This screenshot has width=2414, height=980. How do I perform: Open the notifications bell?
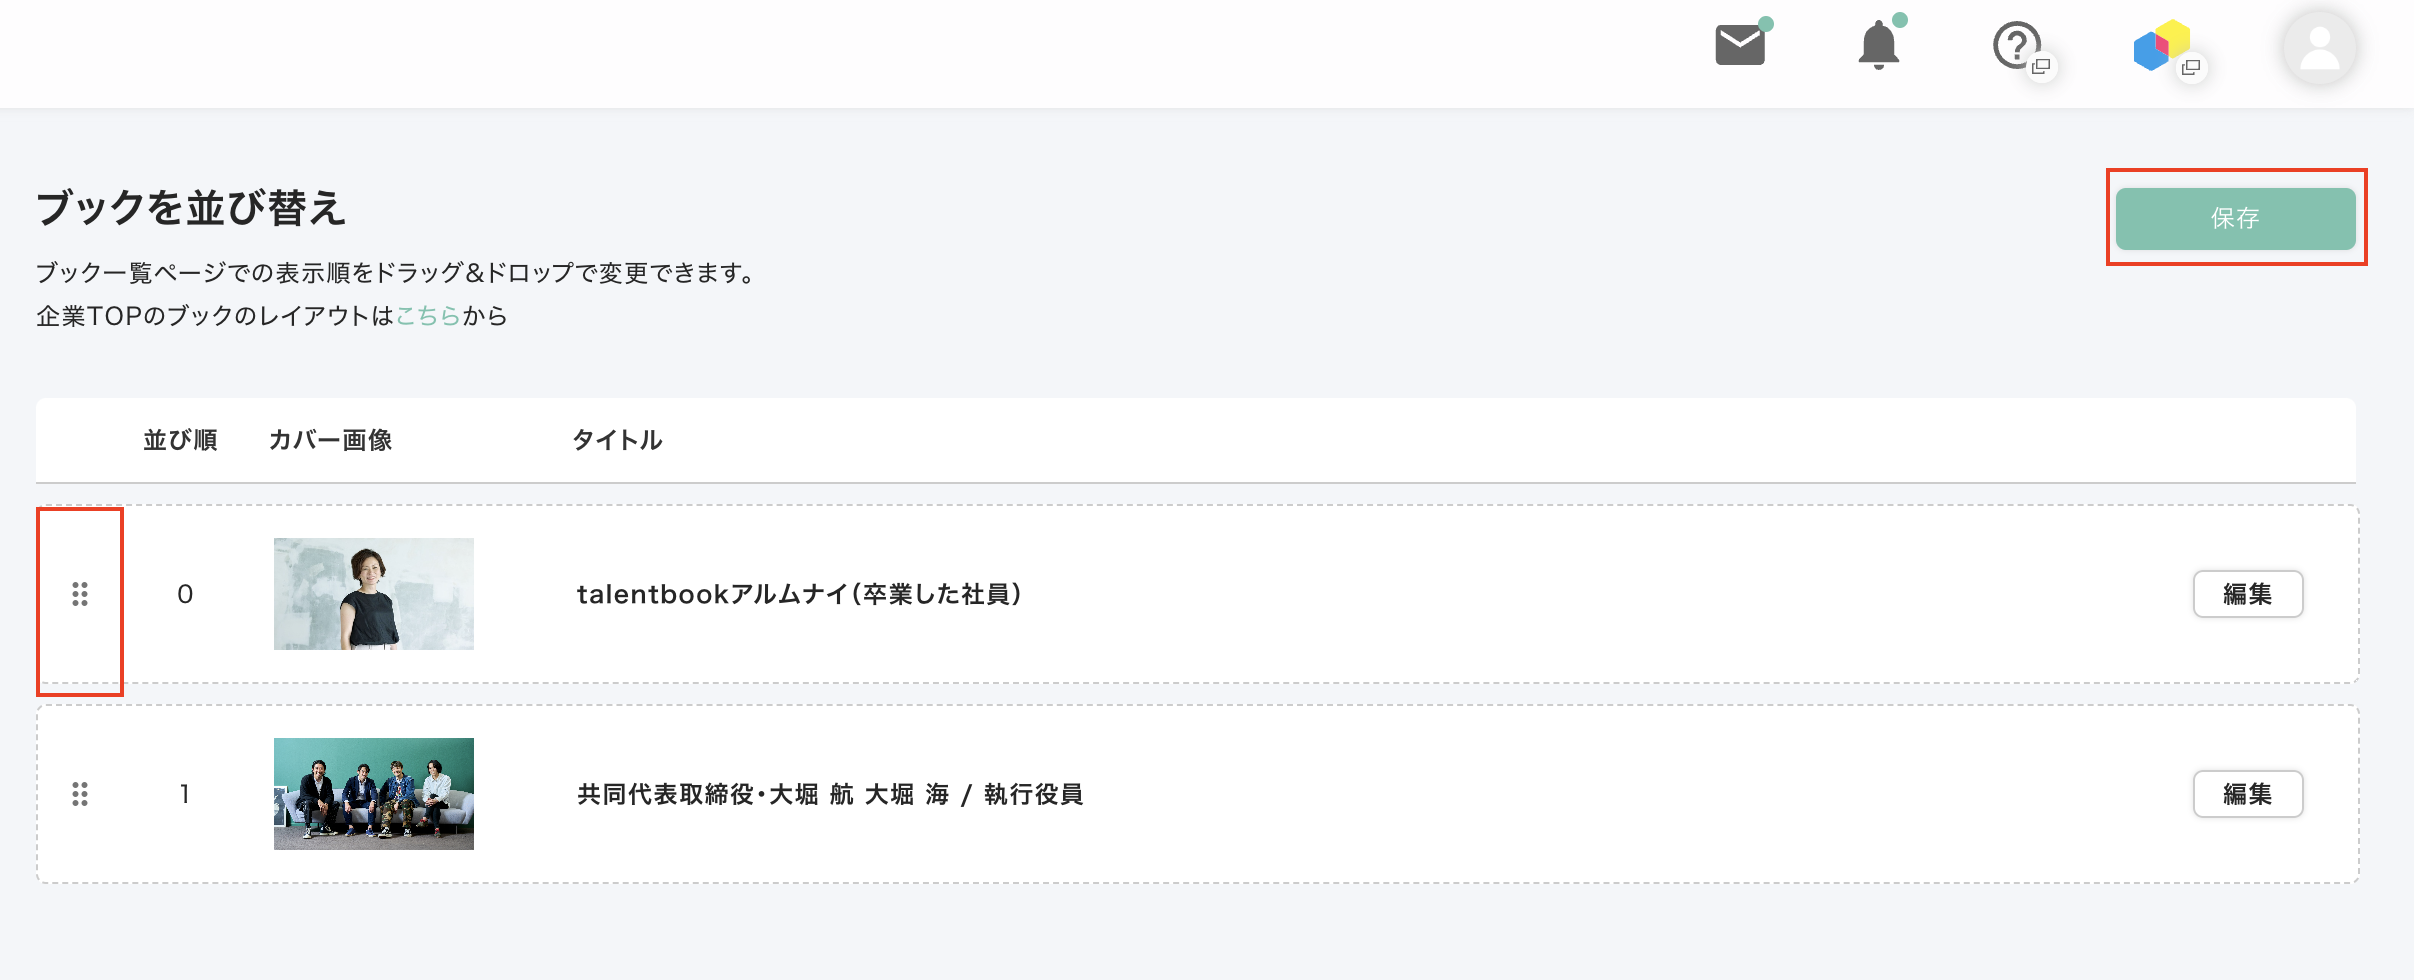tap(1878, 46)
